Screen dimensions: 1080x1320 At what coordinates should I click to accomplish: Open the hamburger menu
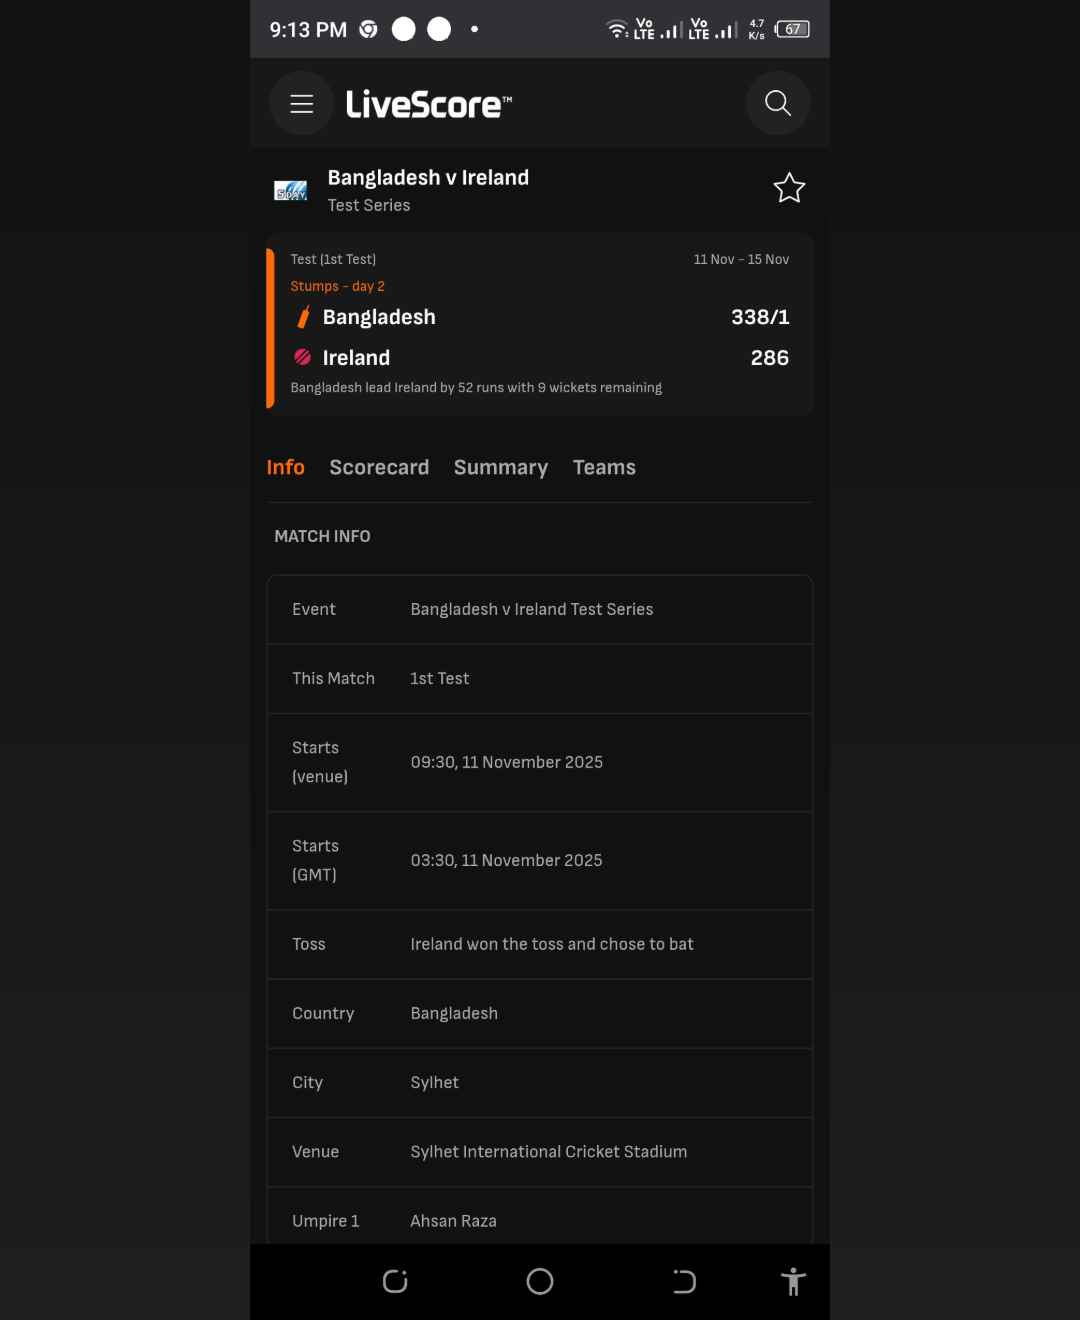click(x=301, y=104)
